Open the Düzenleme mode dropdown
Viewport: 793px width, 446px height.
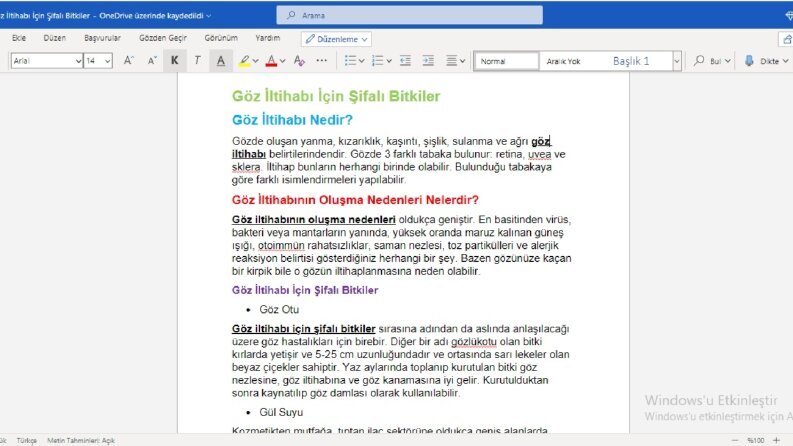[x=336, y=39]
